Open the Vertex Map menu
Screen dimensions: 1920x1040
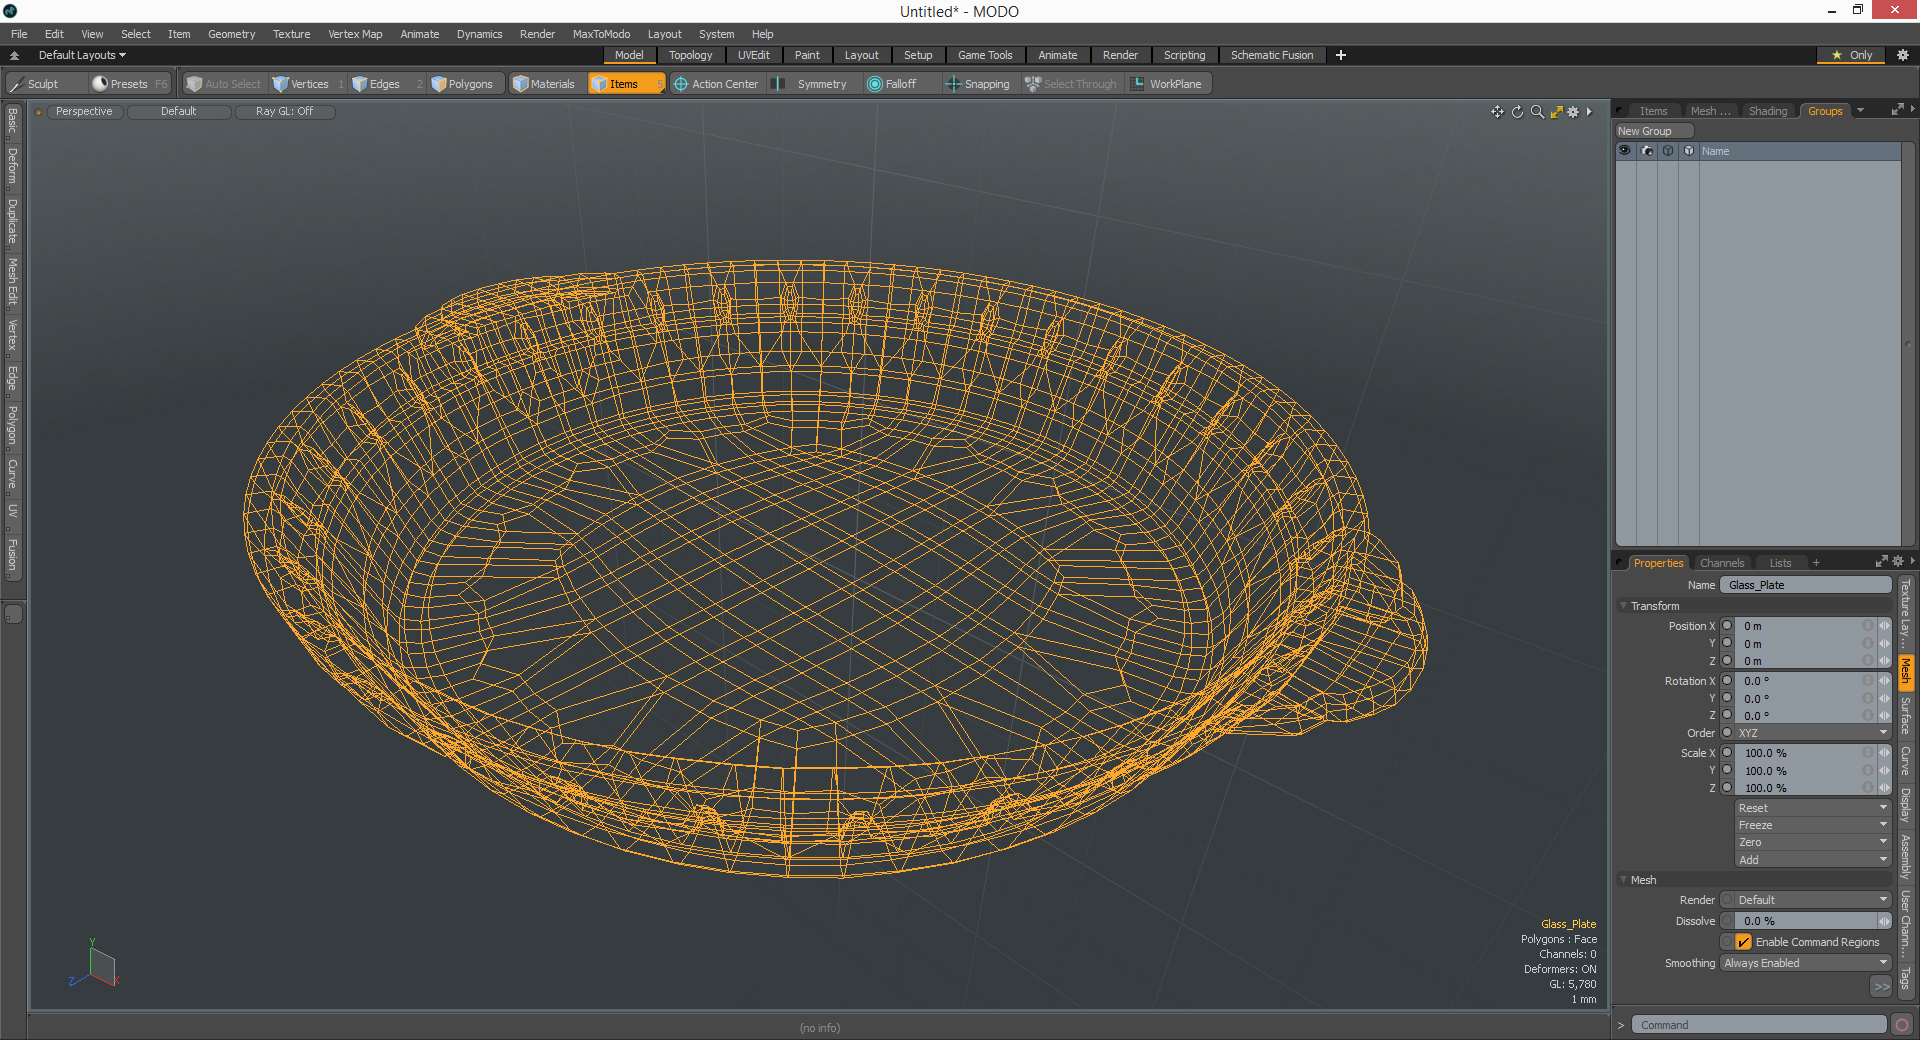pos(355,34)
